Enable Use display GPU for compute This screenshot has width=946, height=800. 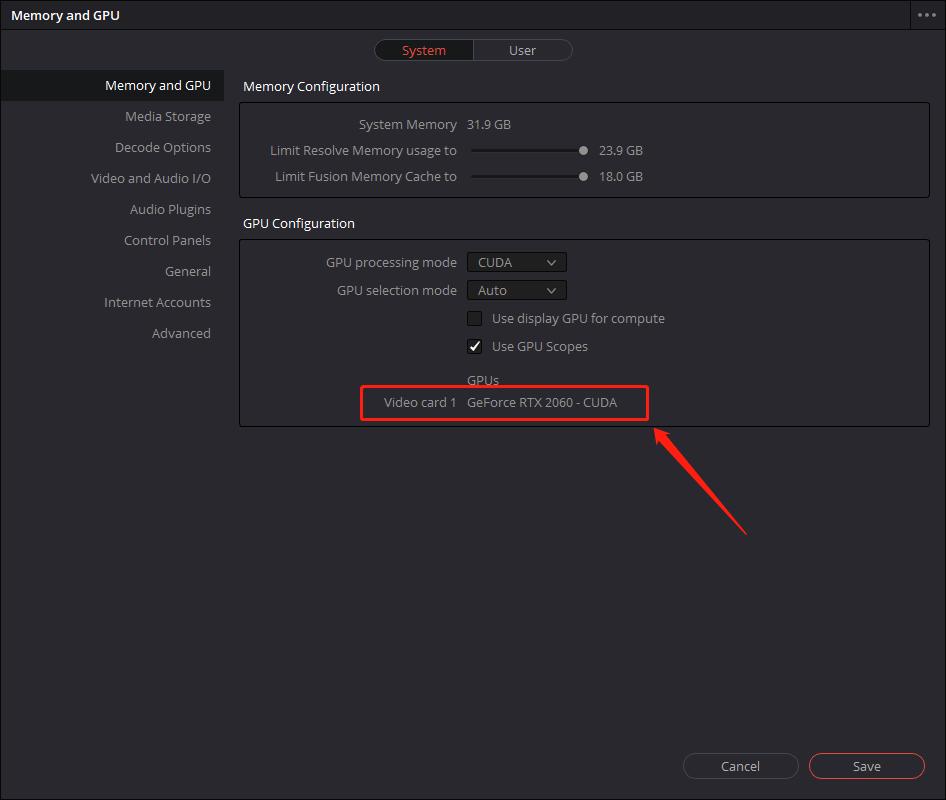475,319
